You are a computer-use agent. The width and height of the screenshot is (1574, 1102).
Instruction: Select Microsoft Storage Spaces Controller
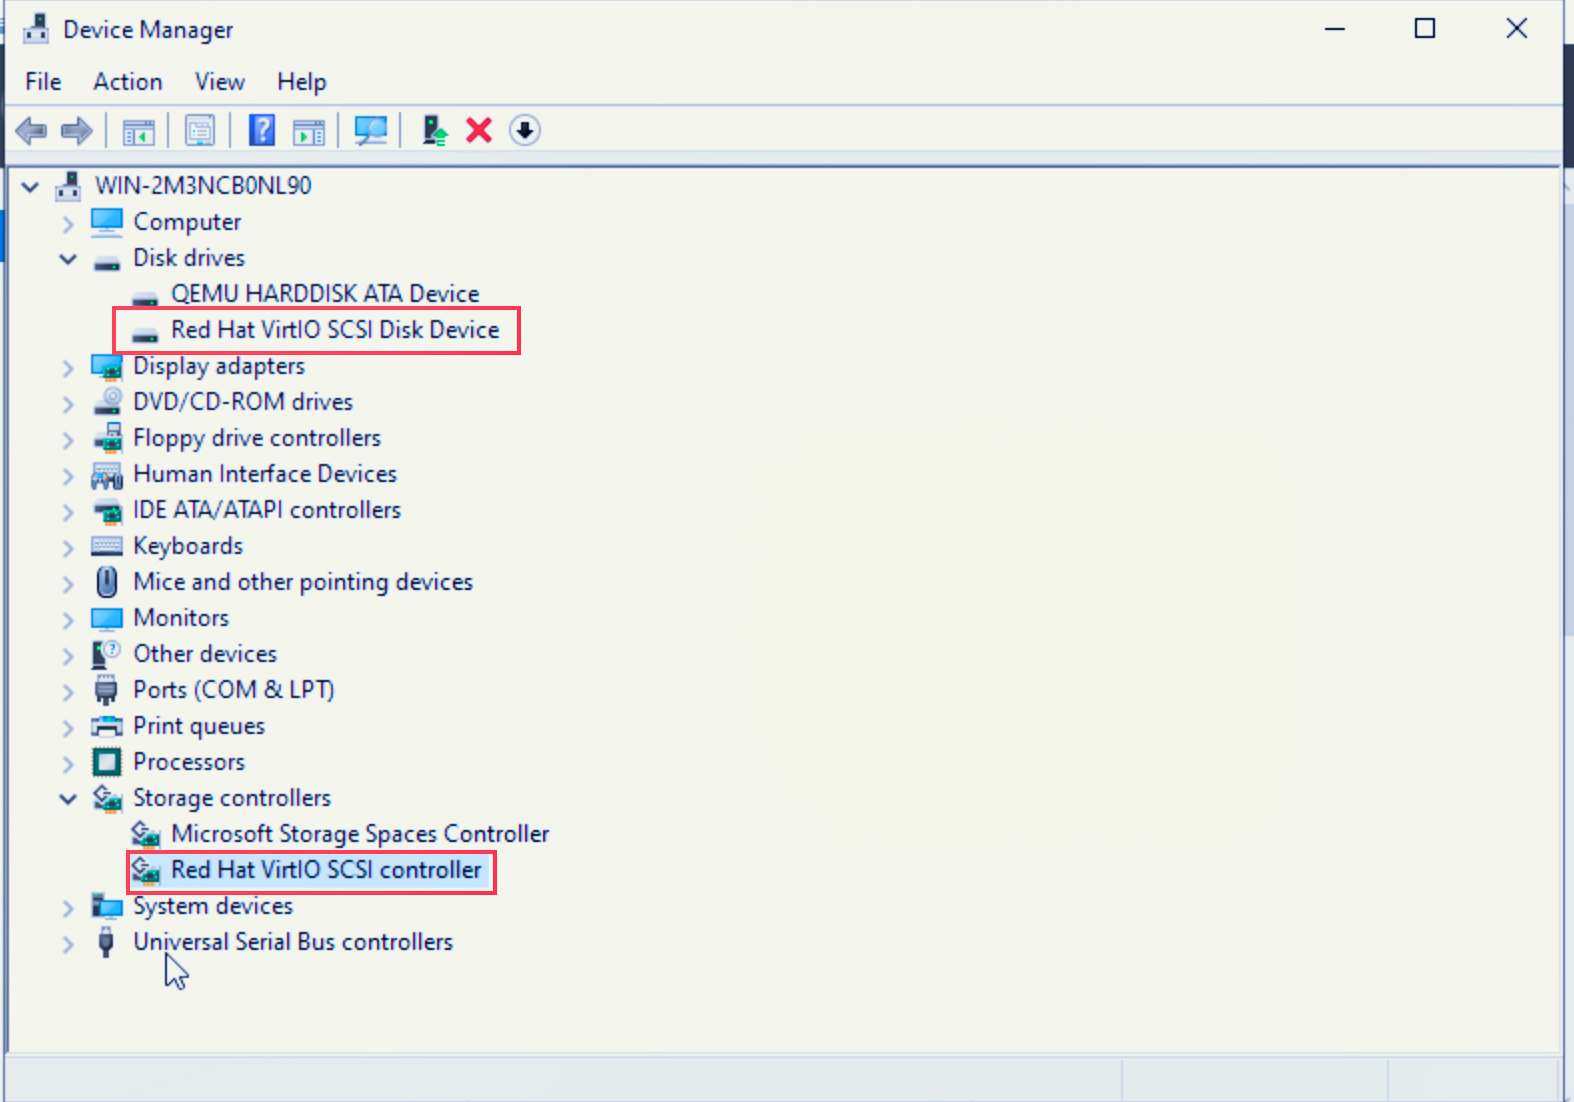click(x=359, y=834)
